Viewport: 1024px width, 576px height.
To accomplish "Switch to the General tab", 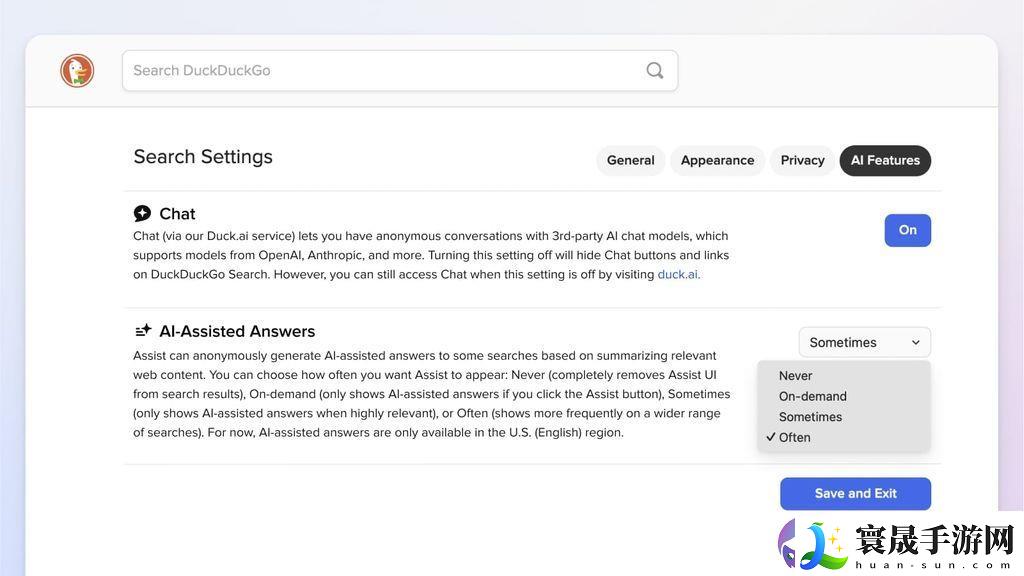I will coord(630,160).
